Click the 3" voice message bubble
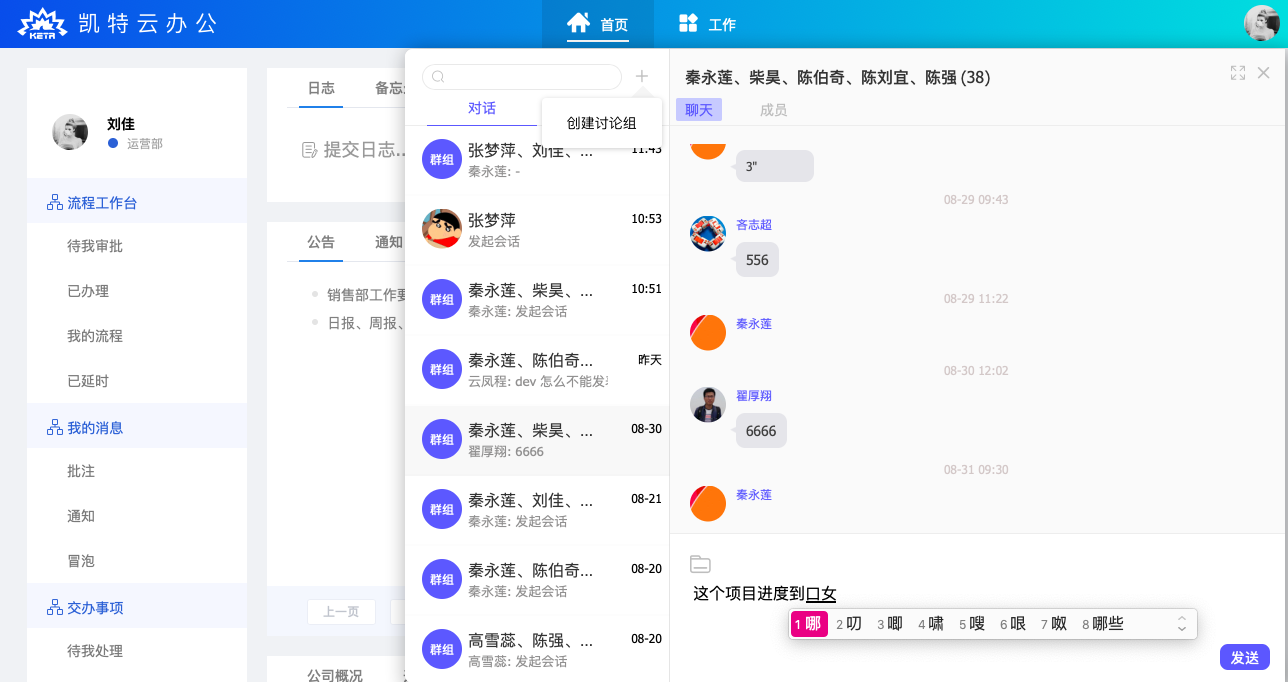 pyautogui.click(x=774, y=166)
